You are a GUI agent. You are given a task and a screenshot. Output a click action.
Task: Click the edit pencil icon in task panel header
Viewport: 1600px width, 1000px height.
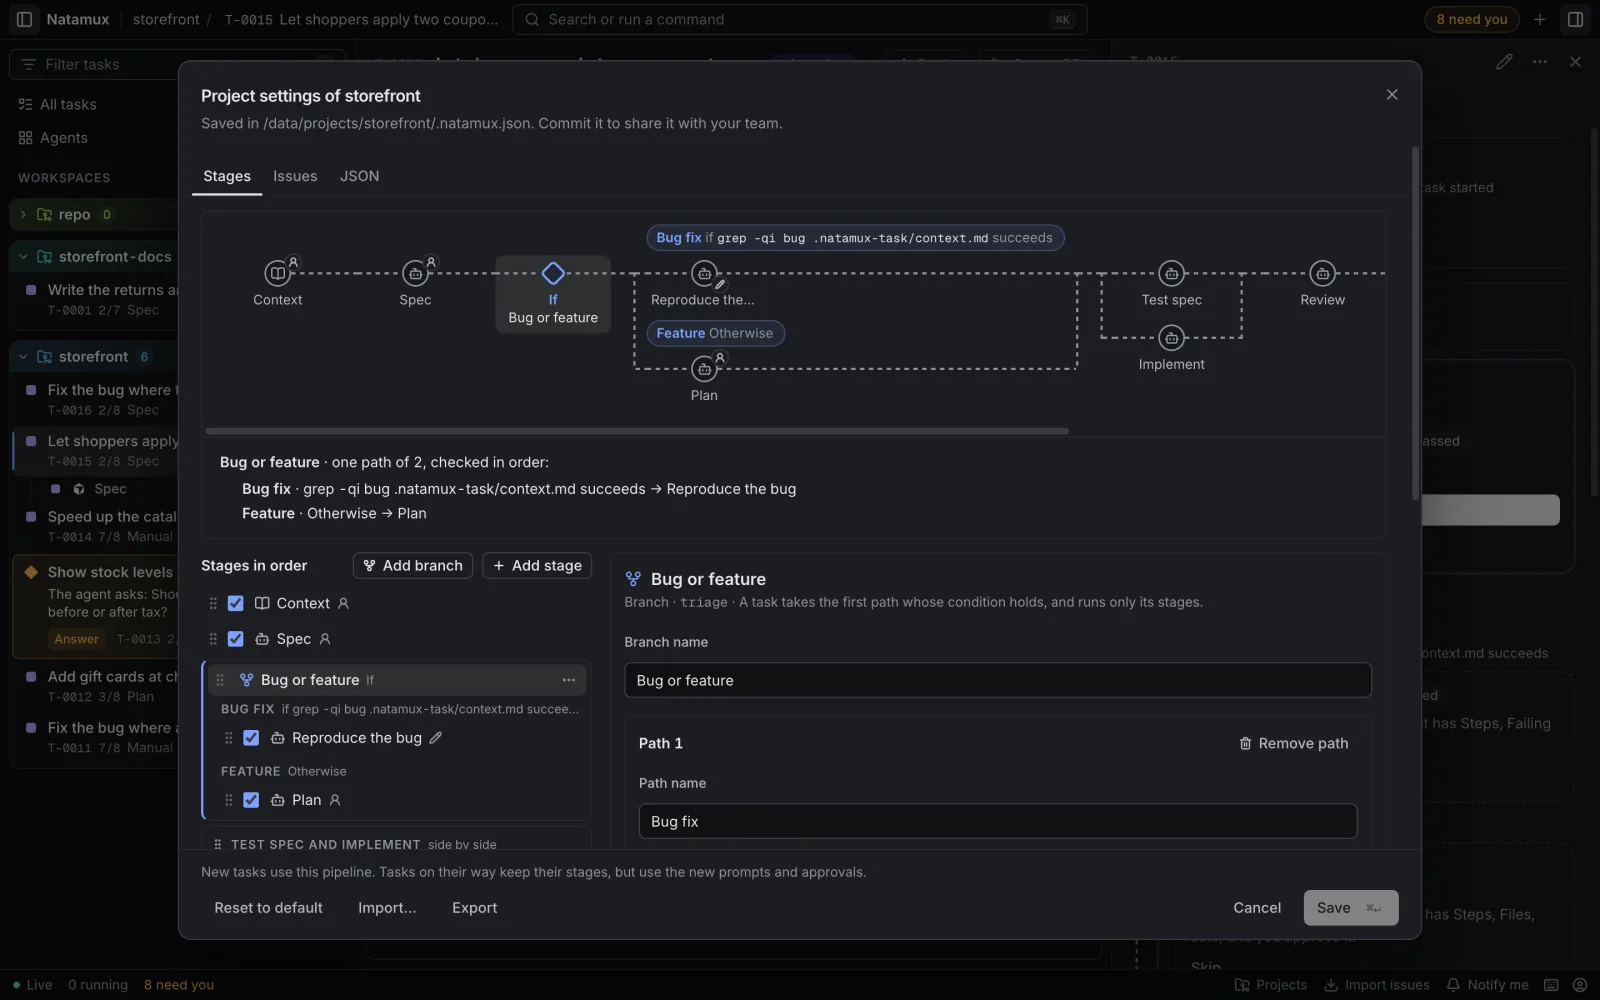[x=1504, y=62]
